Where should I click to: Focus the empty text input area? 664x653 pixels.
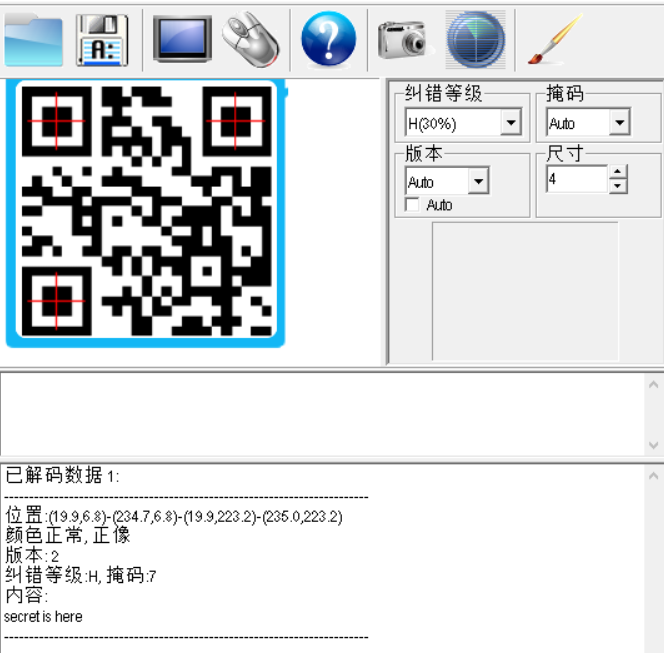point(322,414)
